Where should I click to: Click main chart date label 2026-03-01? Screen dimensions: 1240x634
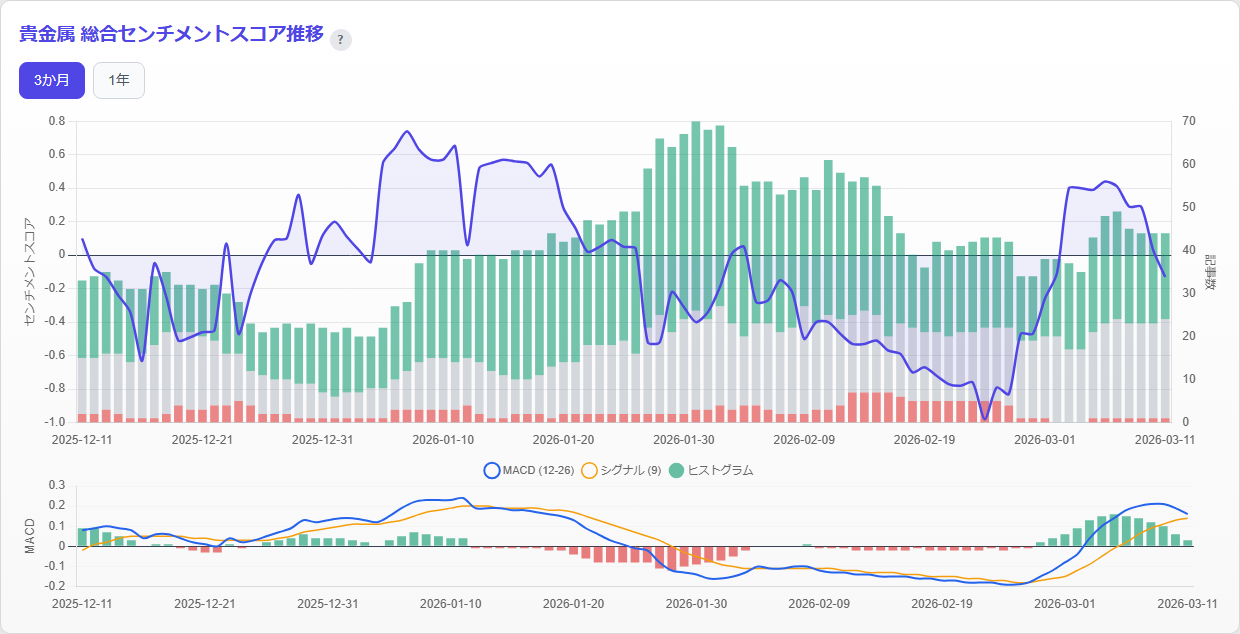coord(1045,438)
